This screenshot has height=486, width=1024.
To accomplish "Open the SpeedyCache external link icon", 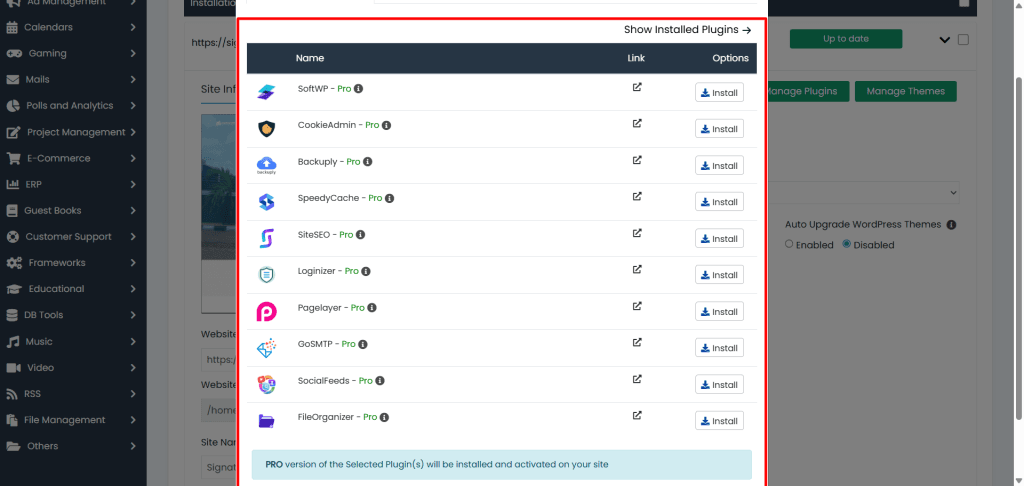I will pyautogui.click(x=637, y=196).
